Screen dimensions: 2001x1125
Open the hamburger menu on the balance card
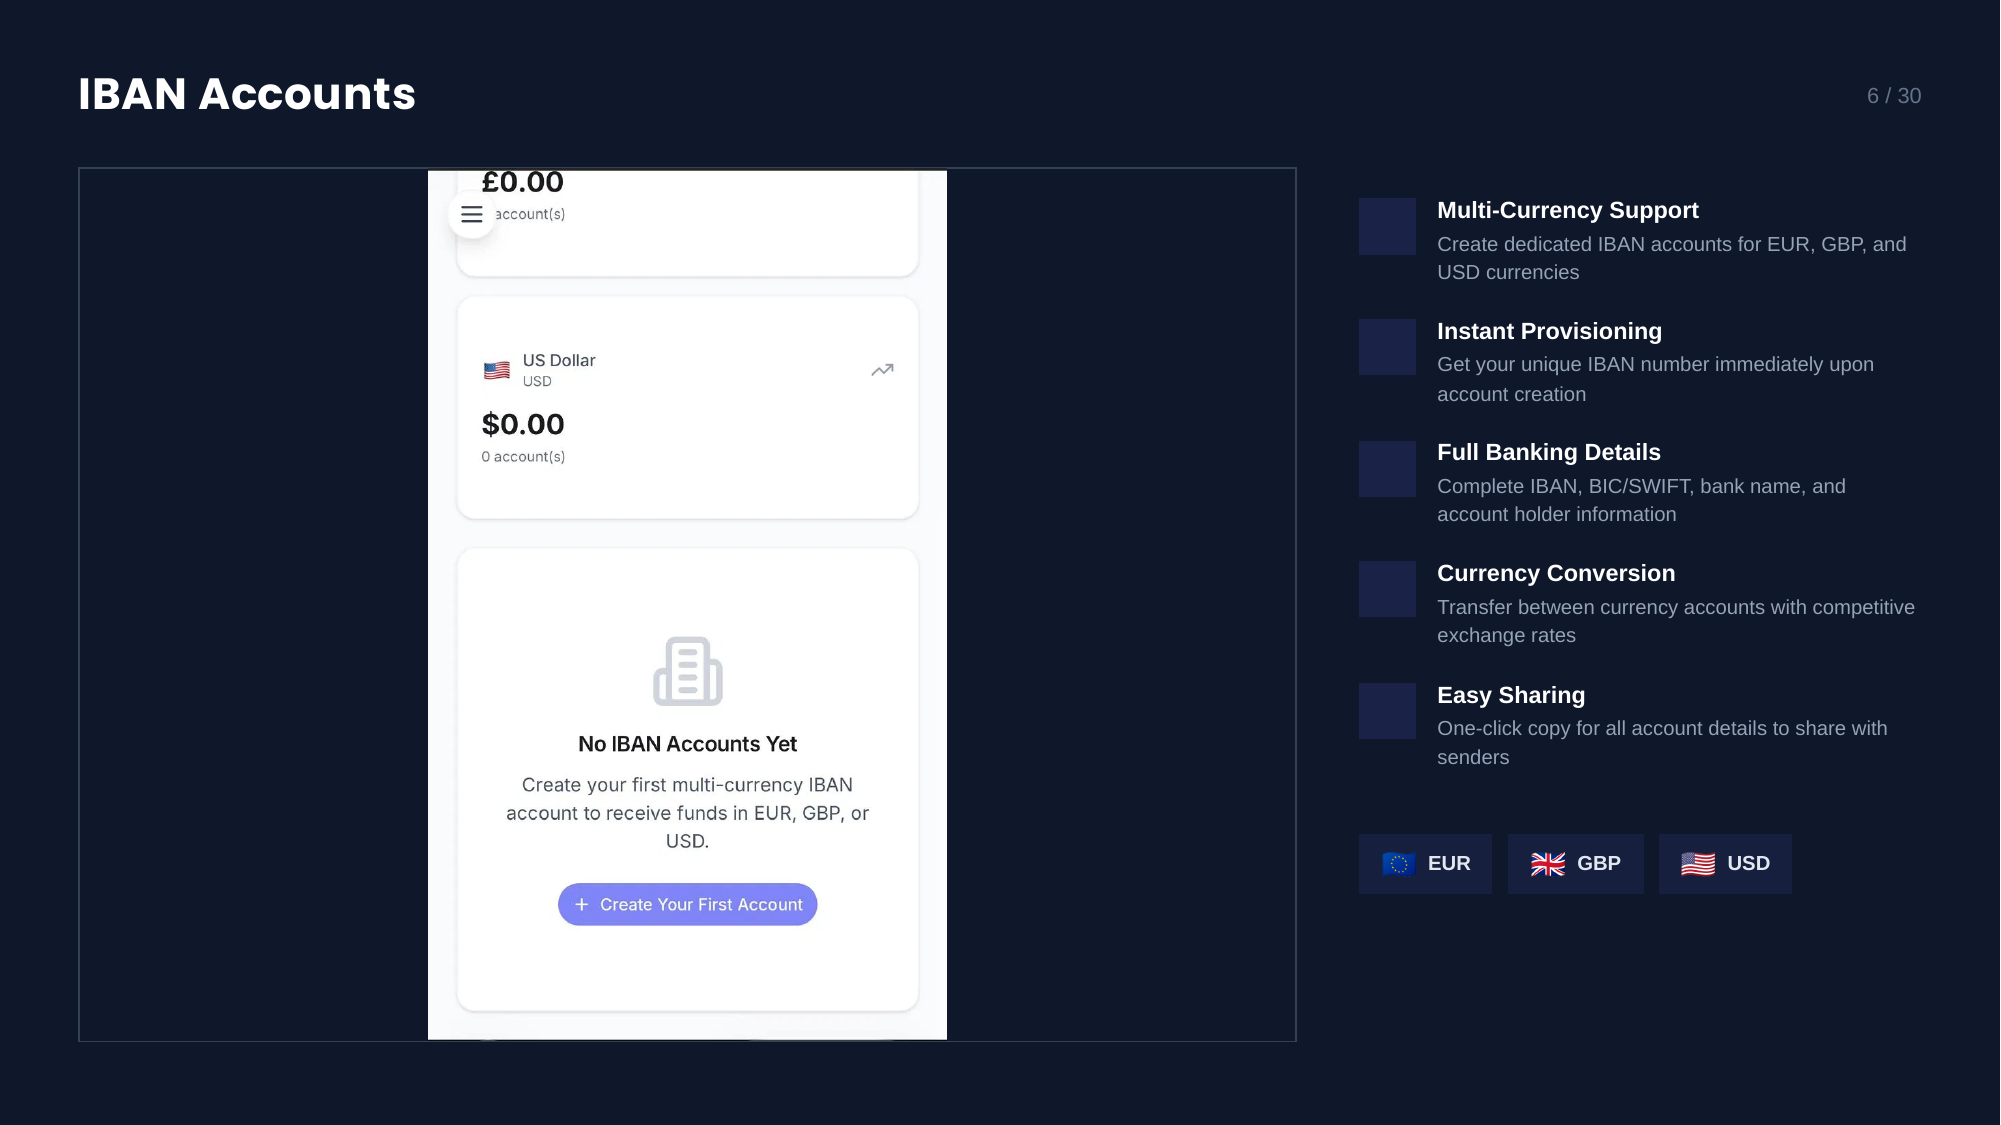click(x=471, y=214)
